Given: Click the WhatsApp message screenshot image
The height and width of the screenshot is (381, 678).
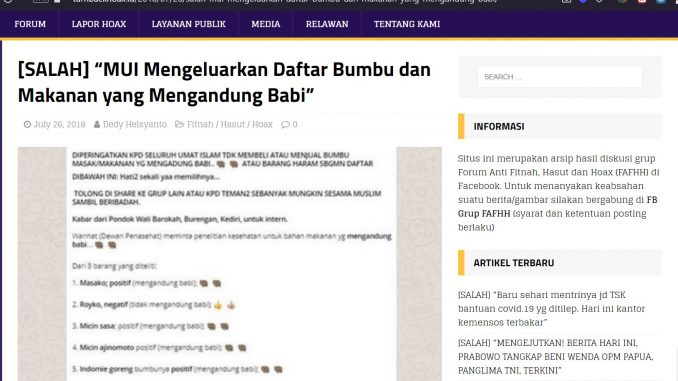Looking at the screenshot, I should click(230, 264).
